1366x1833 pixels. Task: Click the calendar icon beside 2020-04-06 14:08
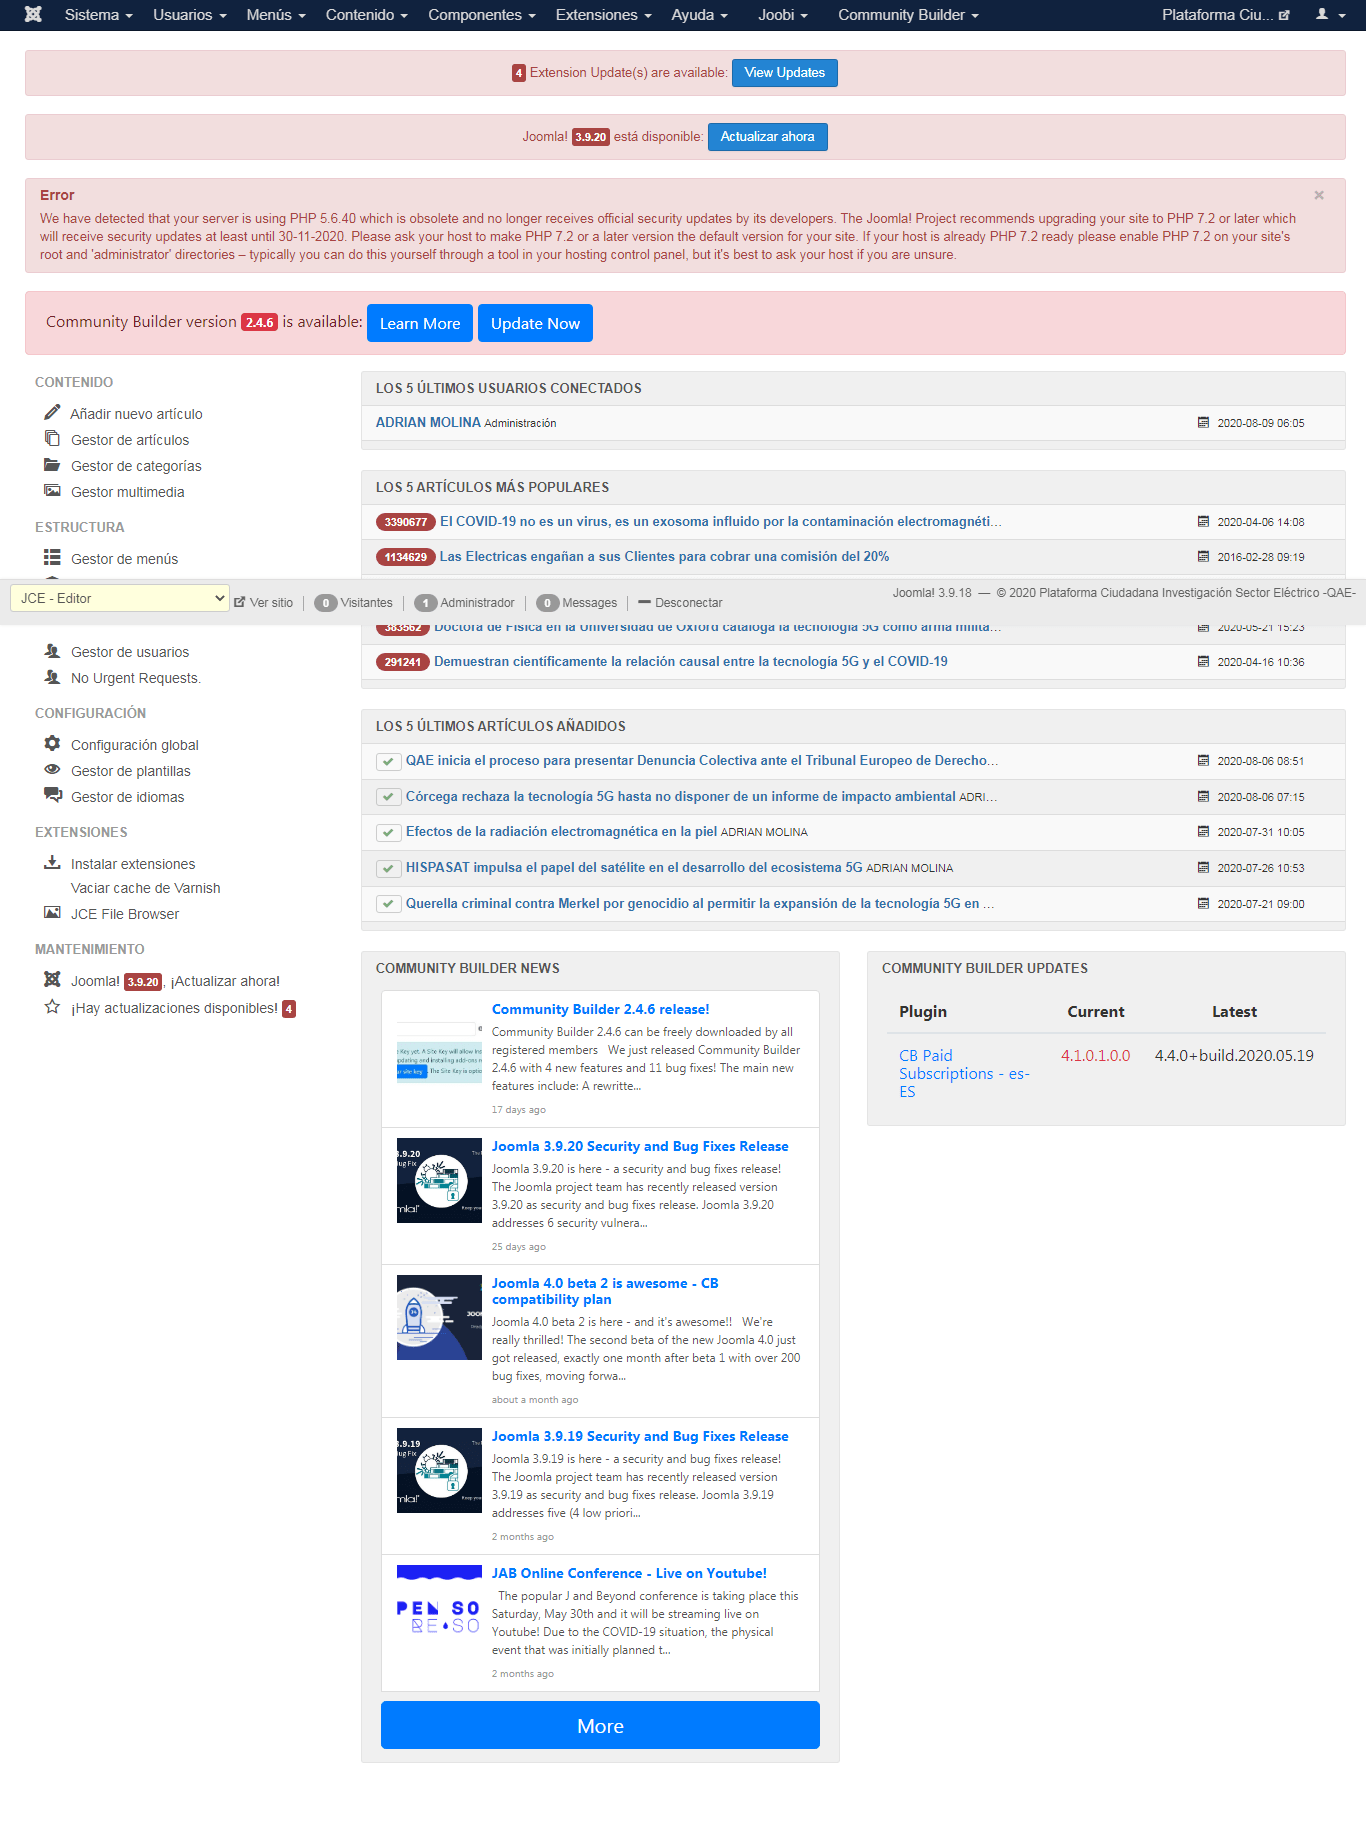tap(1203, 521)
